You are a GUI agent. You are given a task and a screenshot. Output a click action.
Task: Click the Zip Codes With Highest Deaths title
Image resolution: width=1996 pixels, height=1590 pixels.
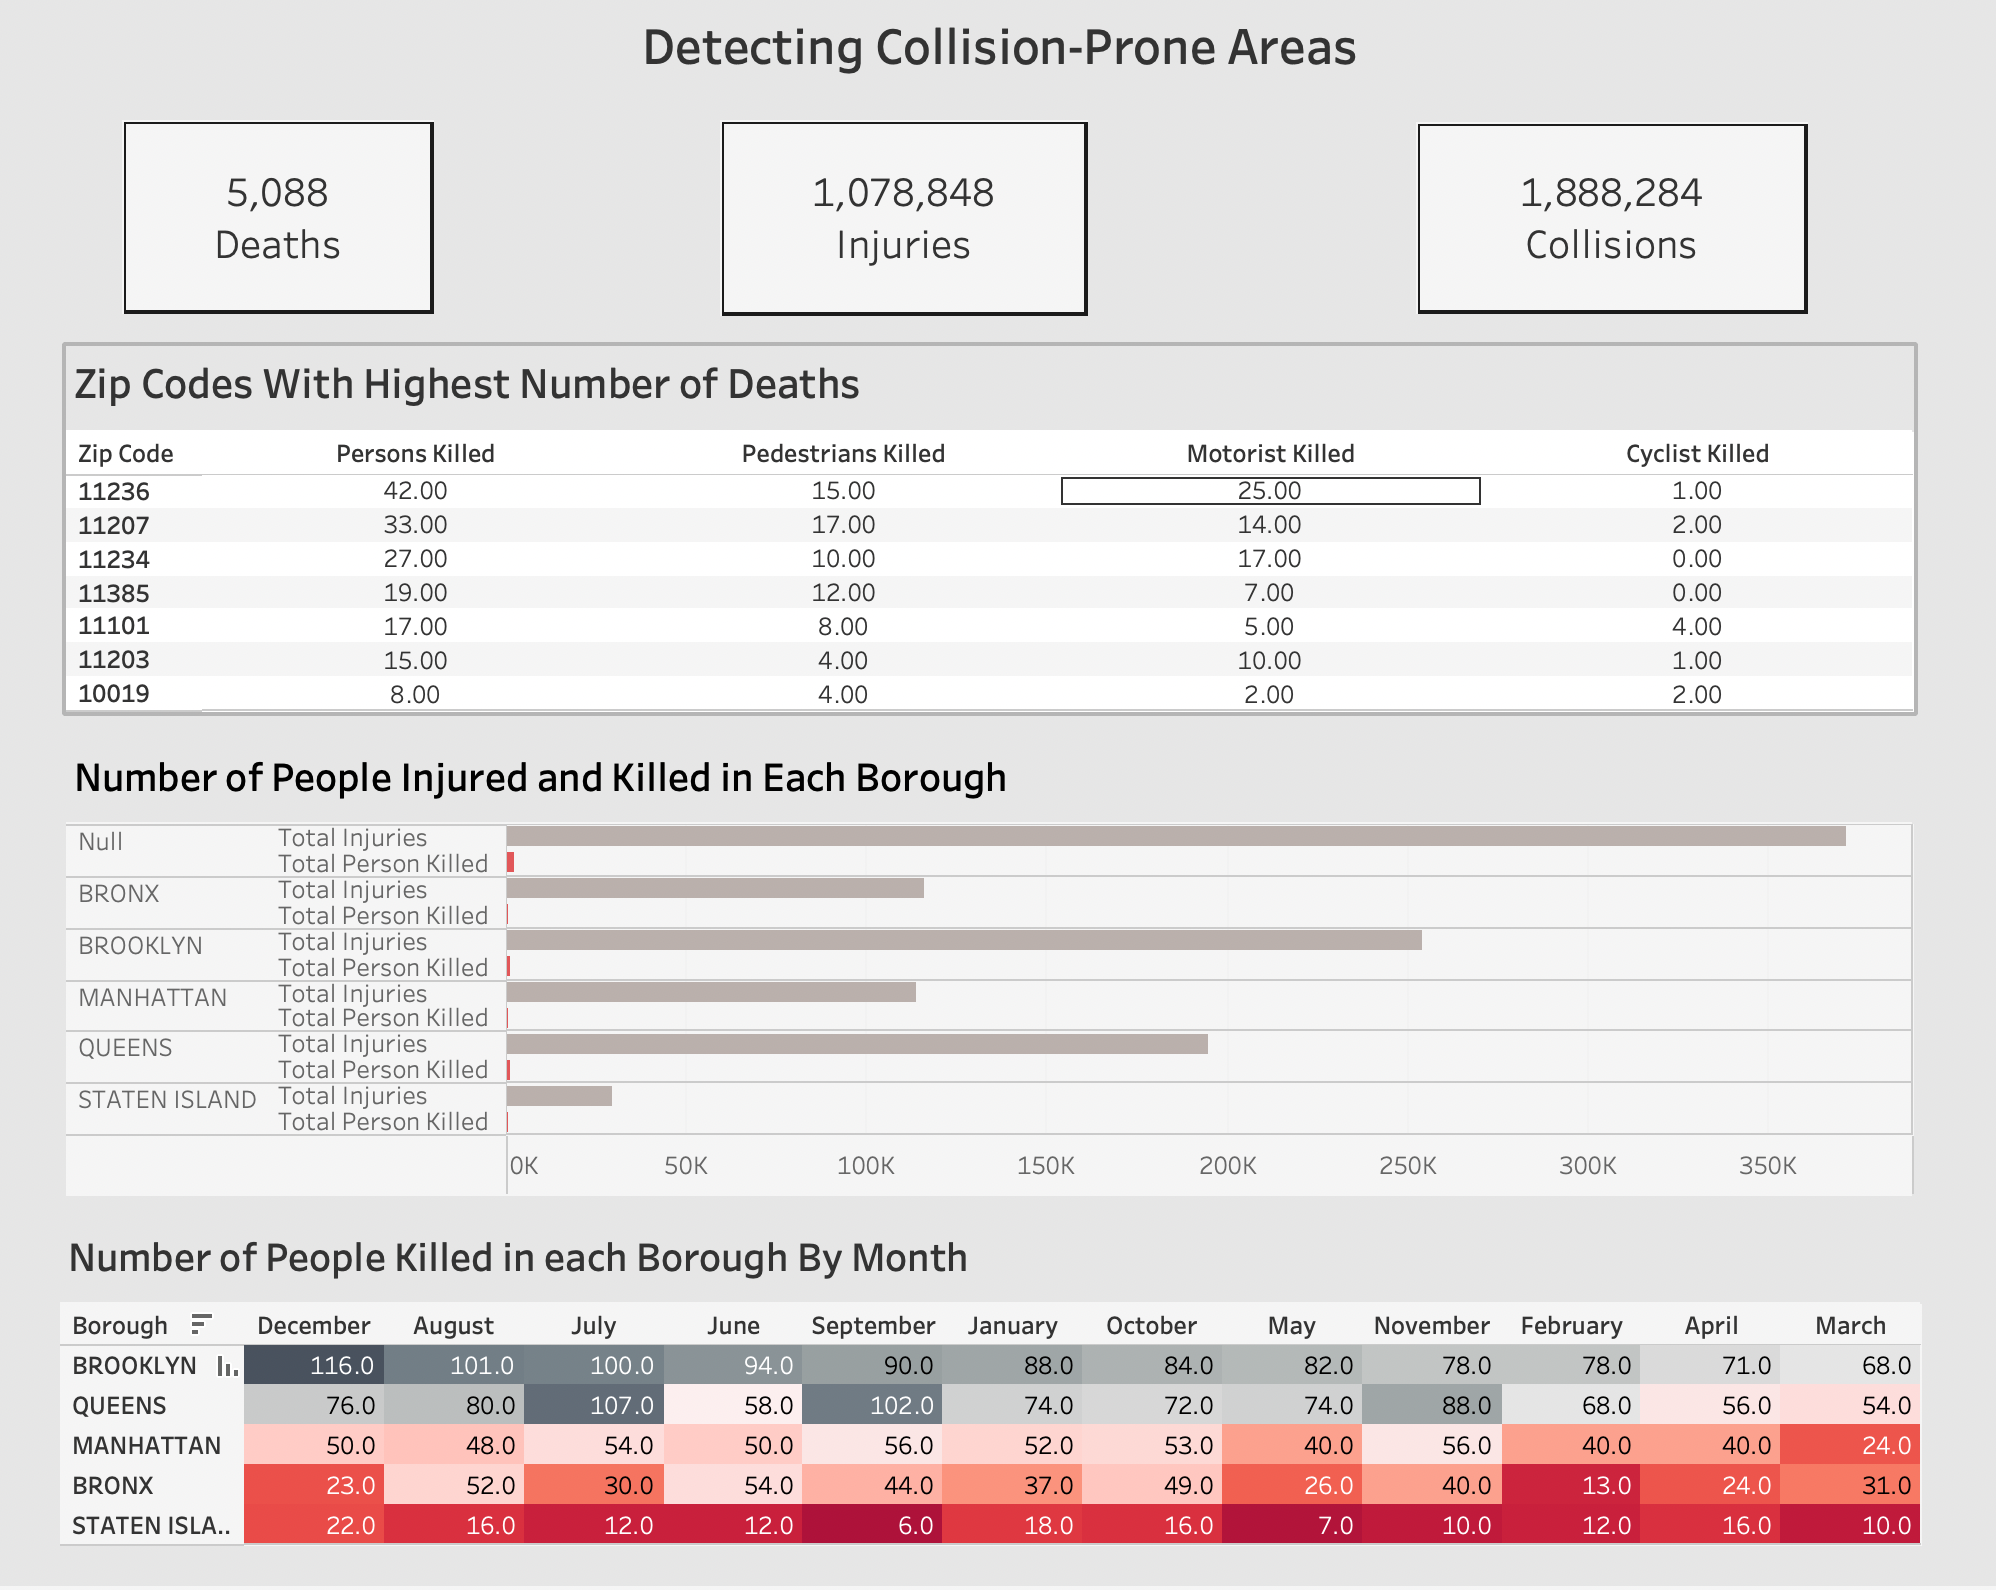467,385
